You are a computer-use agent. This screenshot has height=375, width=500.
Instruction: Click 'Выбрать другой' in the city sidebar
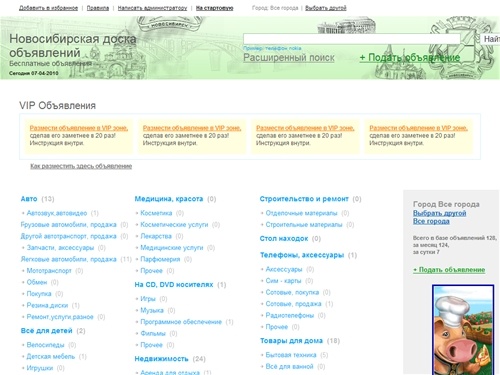pyautogui.click(x=439, y=213)
